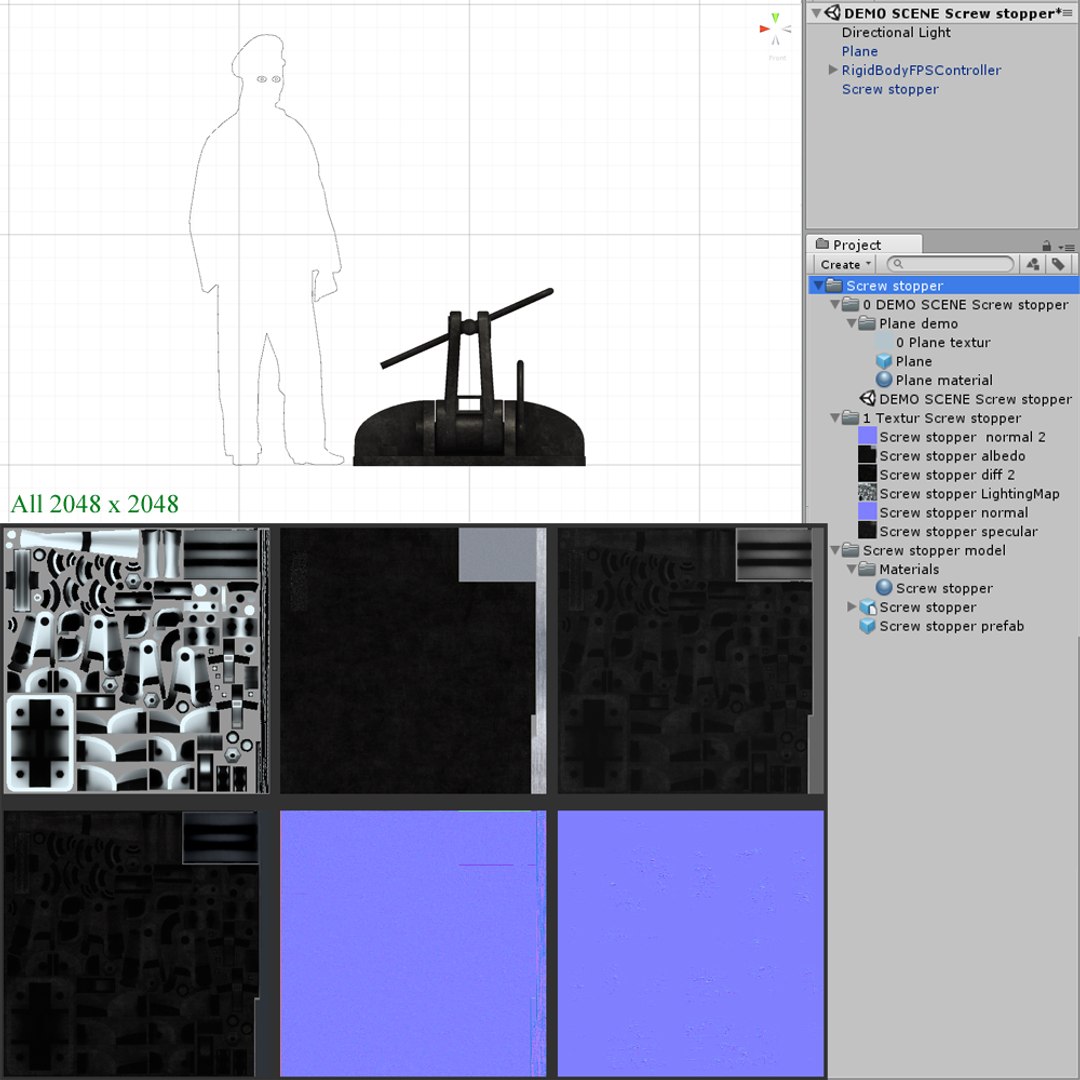Select the Materials folder label
Viewport: 1080px width, 1080px height.
pyautogui.click(x=908, y=569)
